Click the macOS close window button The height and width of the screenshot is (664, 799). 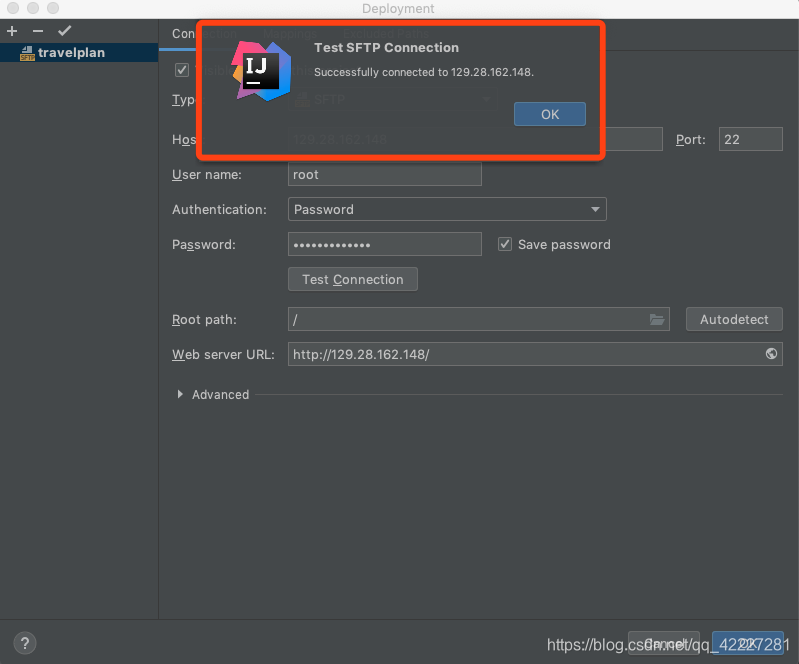[x=13, y=8]
